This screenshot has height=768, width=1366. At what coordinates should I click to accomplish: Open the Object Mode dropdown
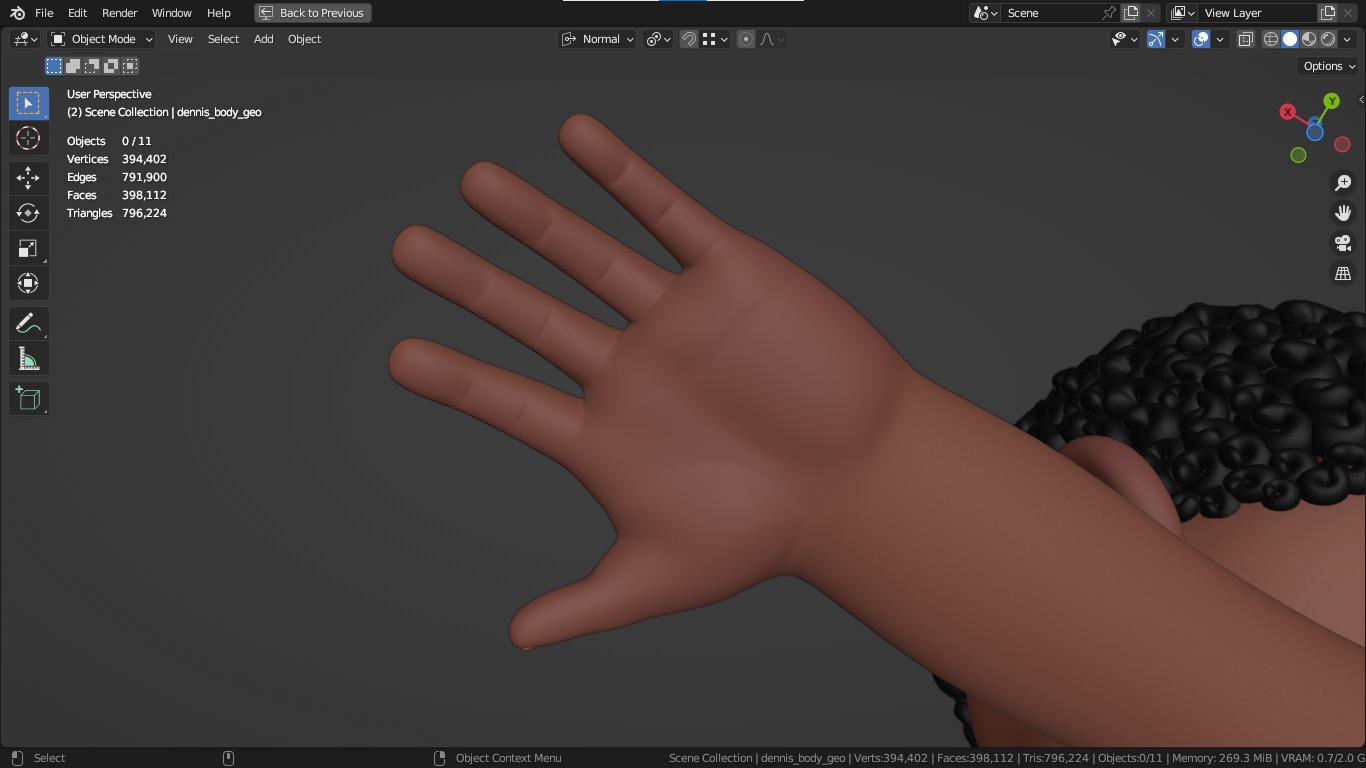click(102, 39)
